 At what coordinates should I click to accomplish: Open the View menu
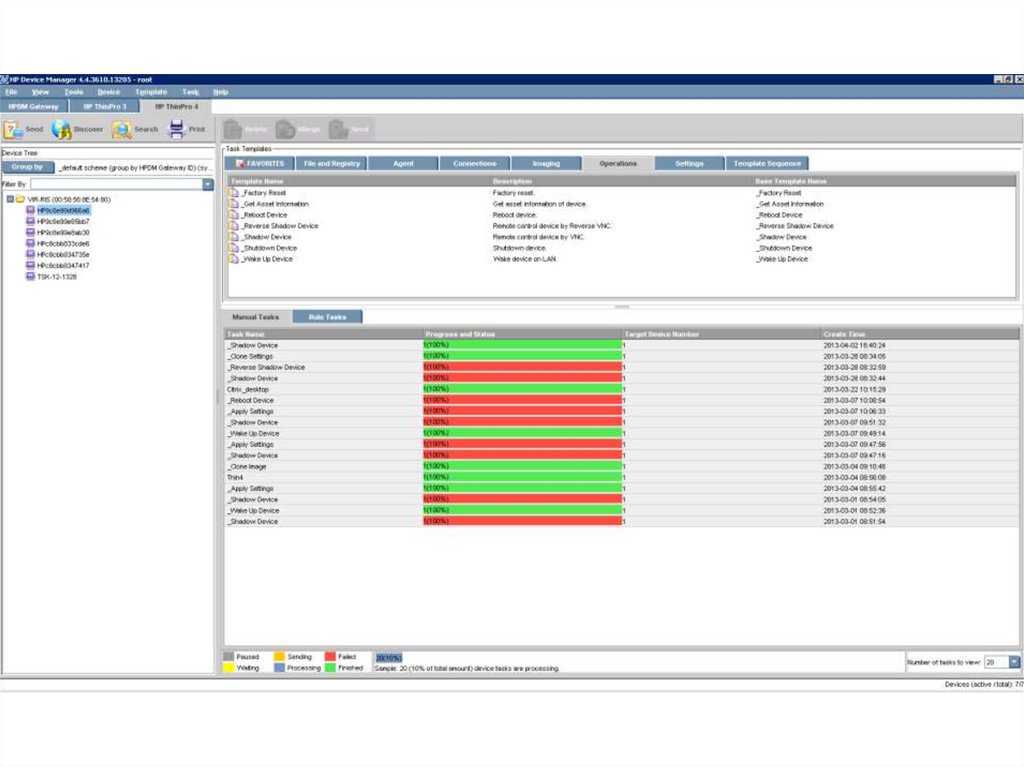pos(40,92)
